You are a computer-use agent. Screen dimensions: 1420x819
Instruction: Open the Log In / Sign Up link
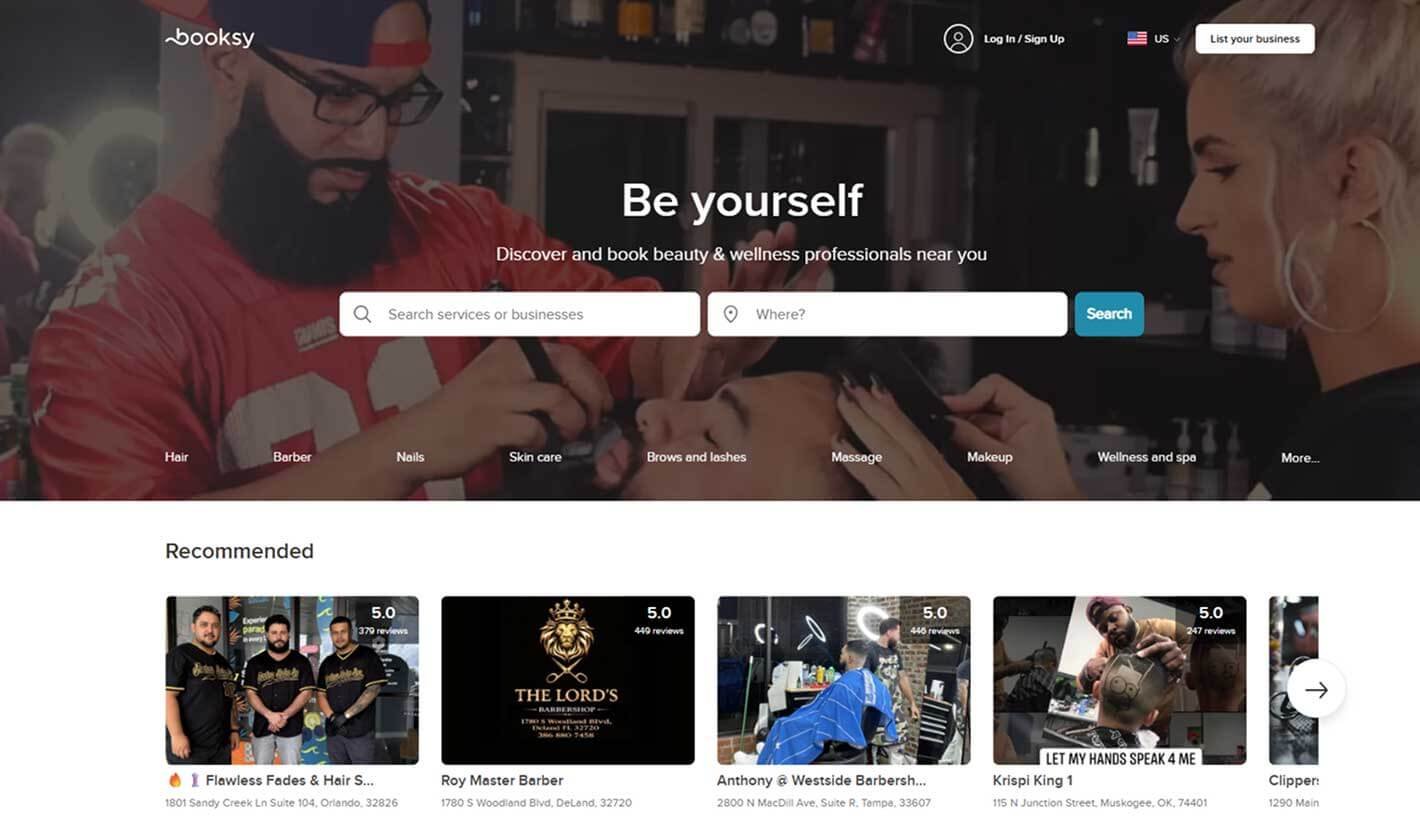point(1024,39)
